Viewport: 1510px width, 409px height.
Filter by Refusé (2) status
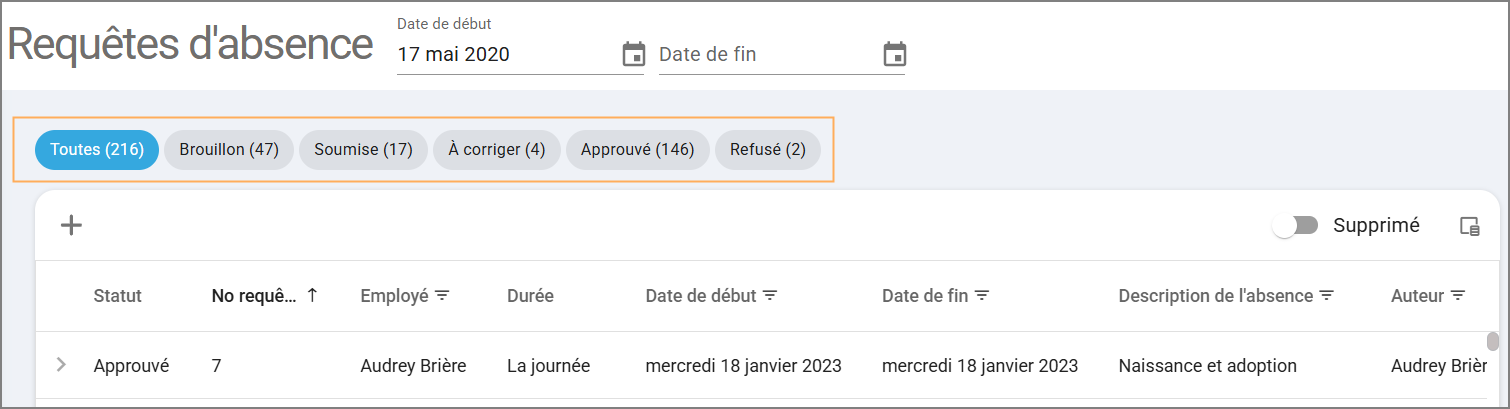point(768,150)
